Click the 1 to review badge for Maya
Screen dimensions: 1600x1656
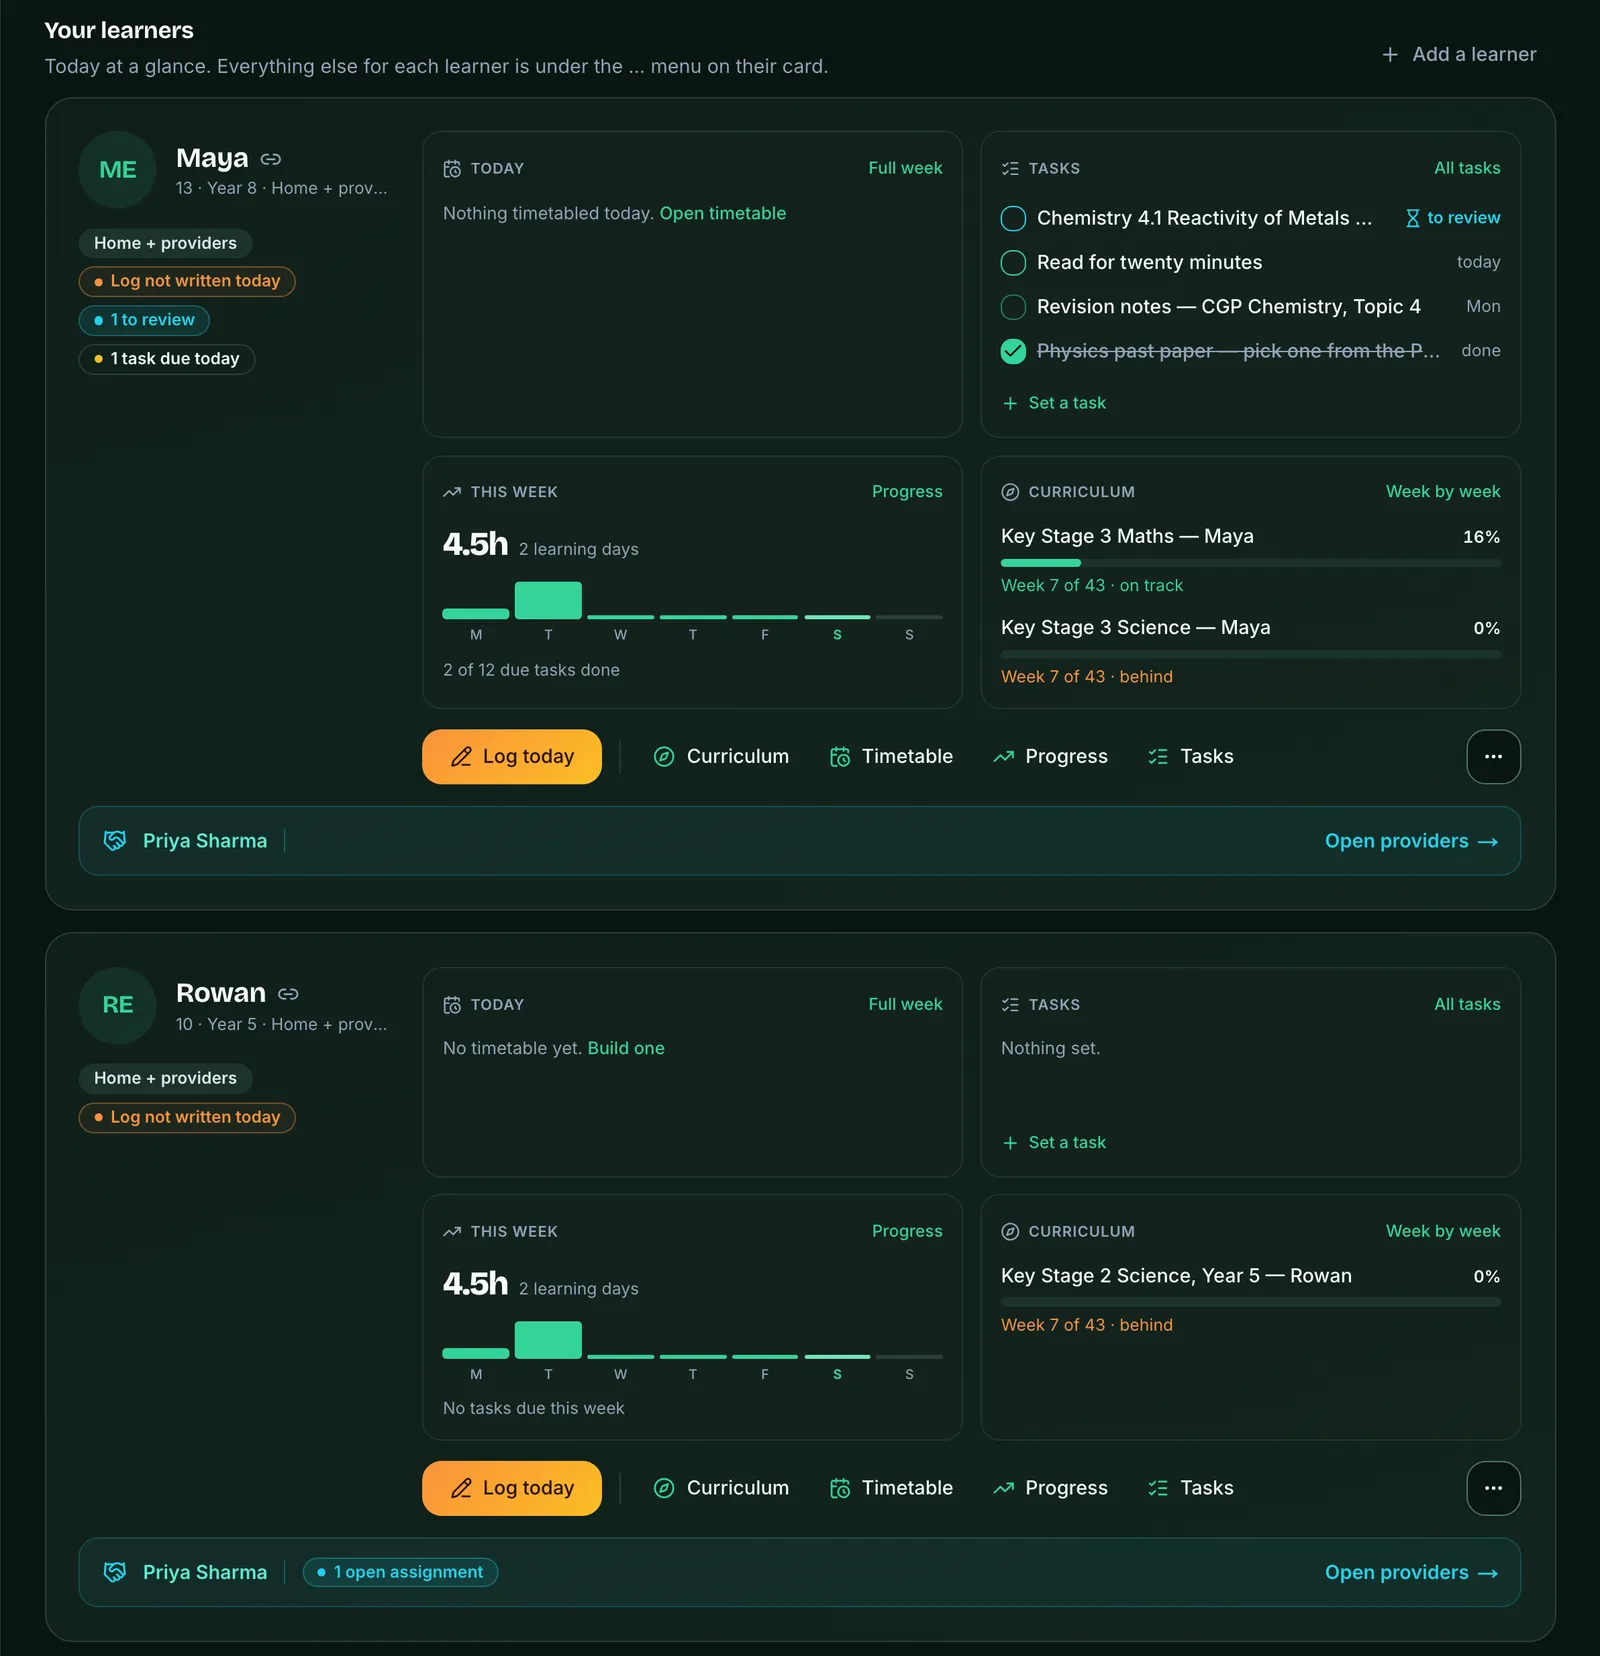click(144, 320)
